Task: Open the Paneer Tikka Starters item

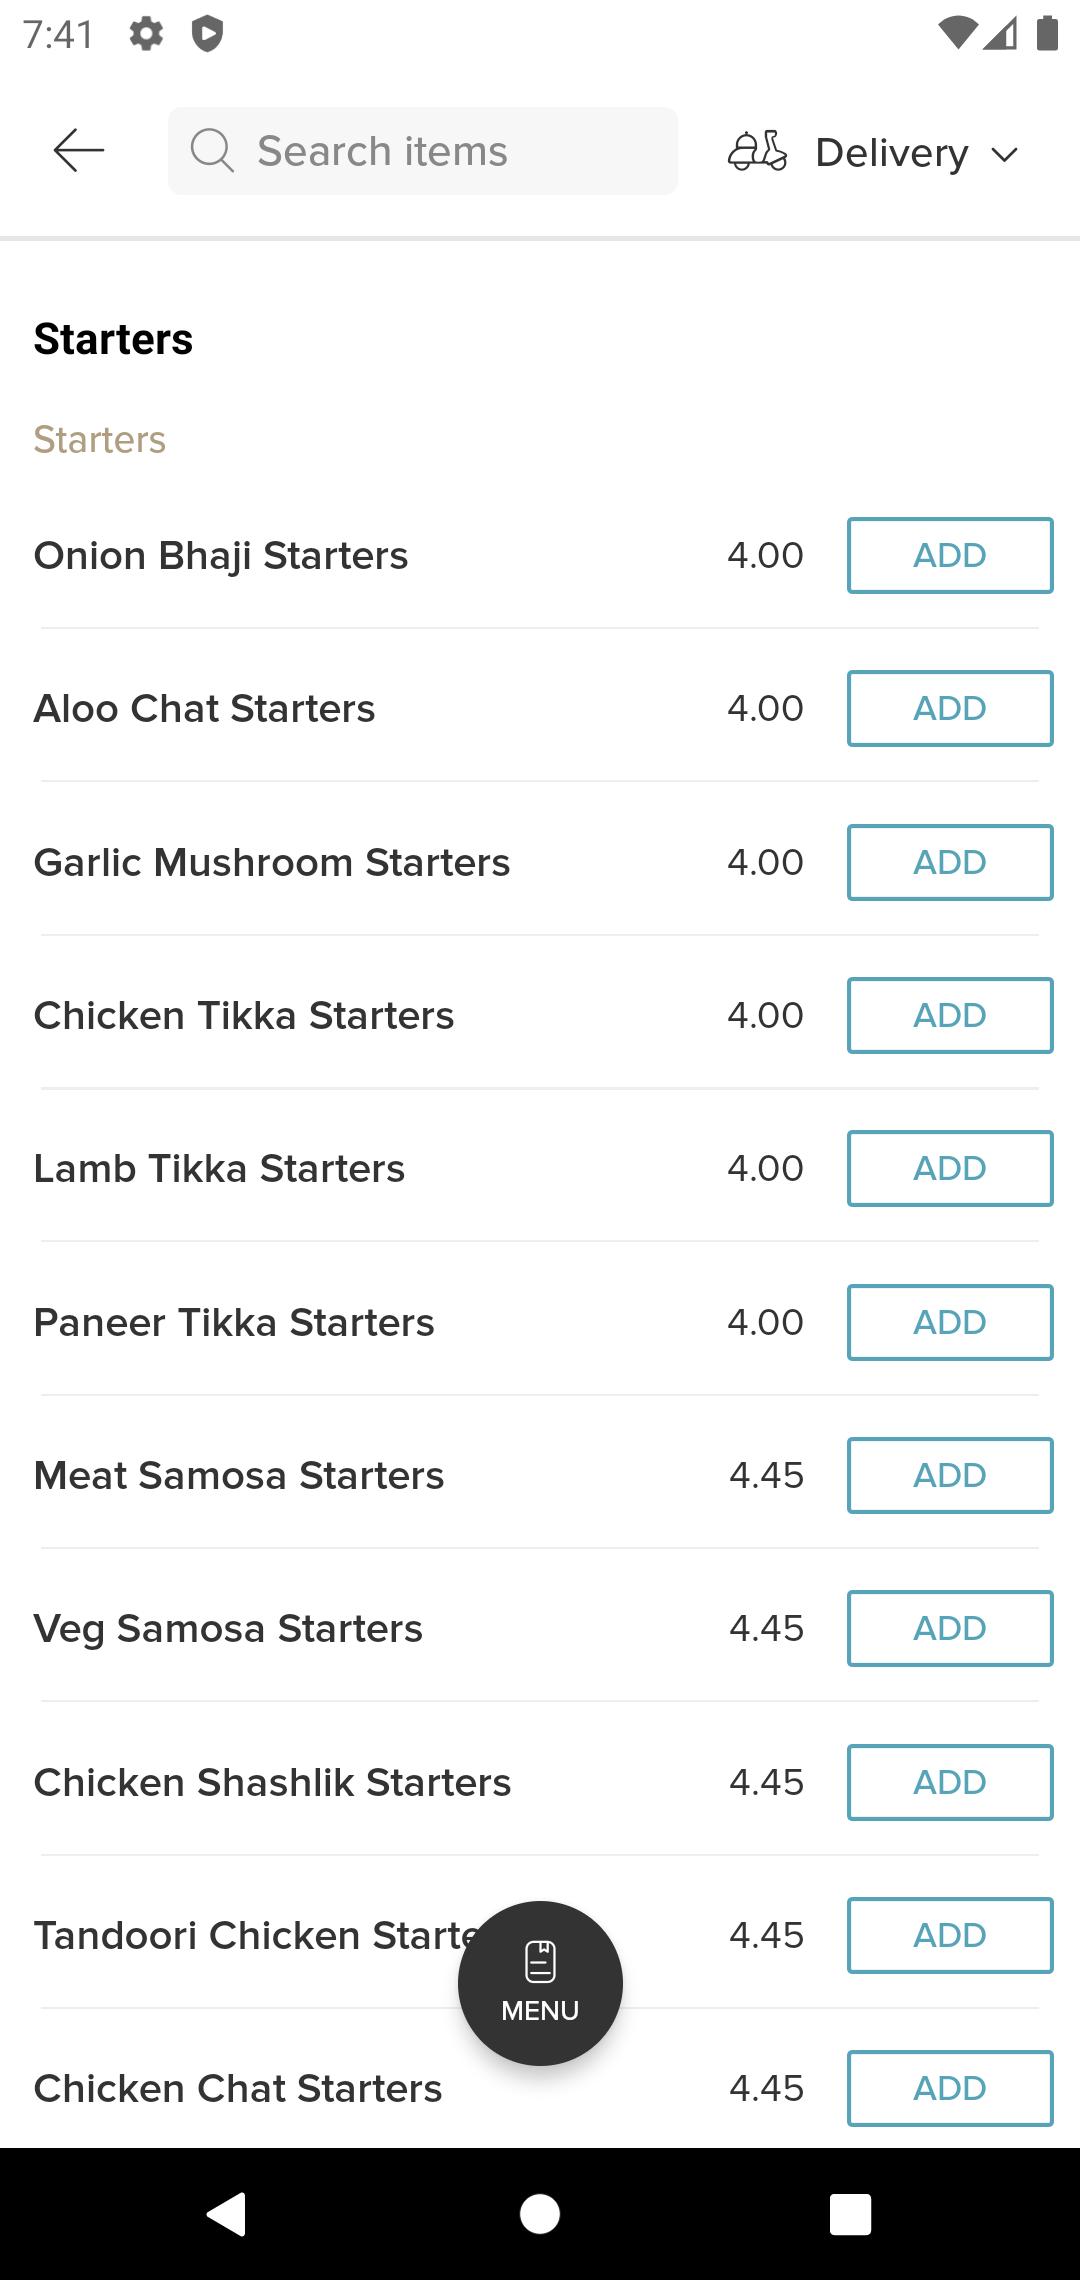Action: [234, 1322]
